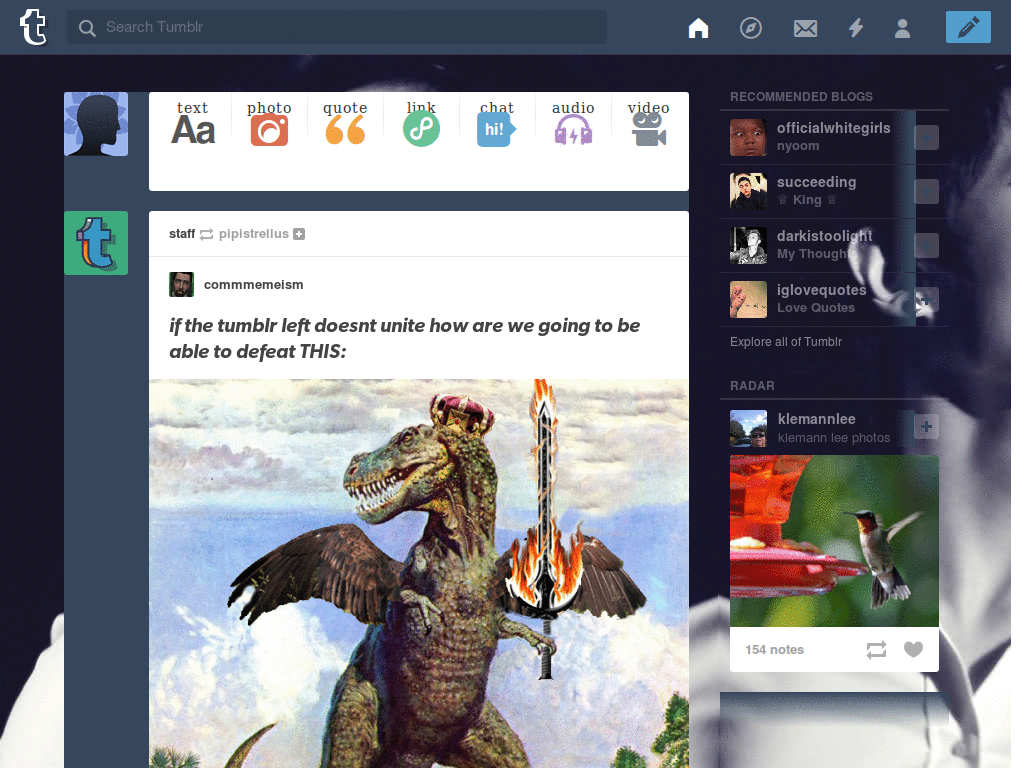1024x768 pixels.
Task: Go to the Home dashboard icon
Action: coord(698,28)
